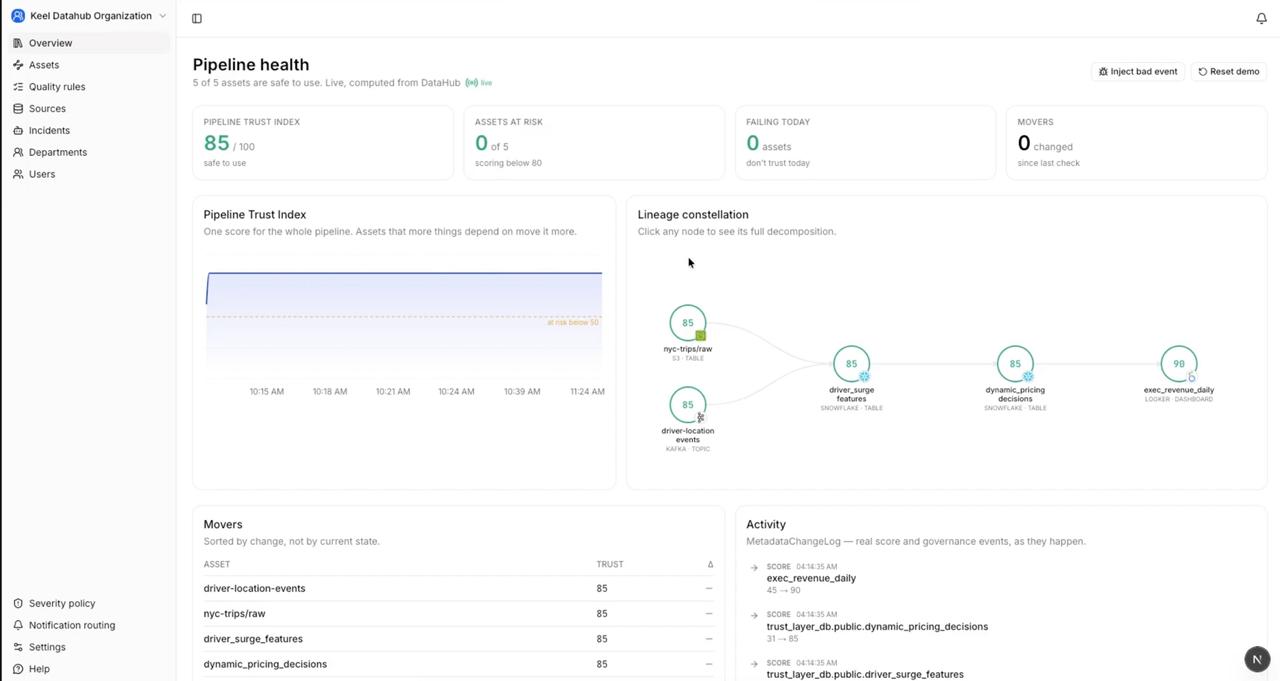Viewport: 1280px width, 681px height.
Task: Open the Departments section
Action: point(88,152)
